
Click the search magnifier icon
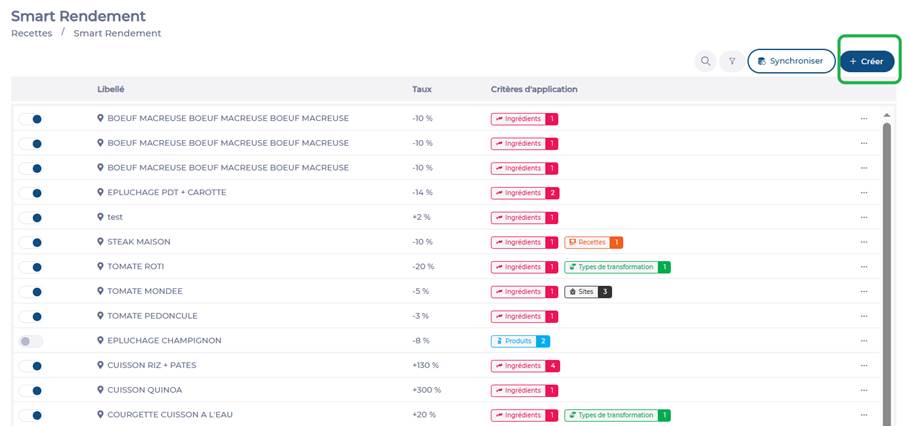pos(706,61)
